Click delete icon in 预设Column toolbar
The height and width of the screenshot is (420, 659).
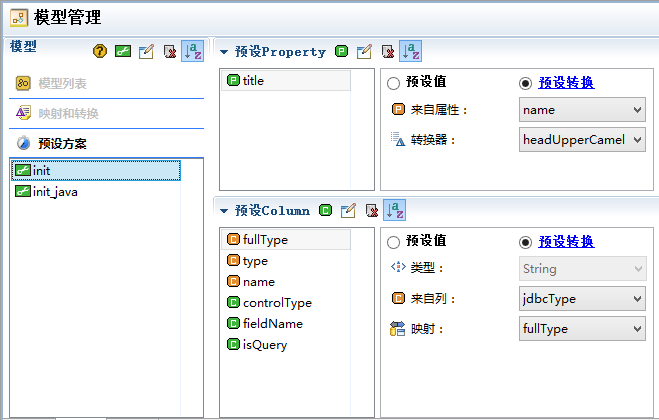(x=372, y=210)
